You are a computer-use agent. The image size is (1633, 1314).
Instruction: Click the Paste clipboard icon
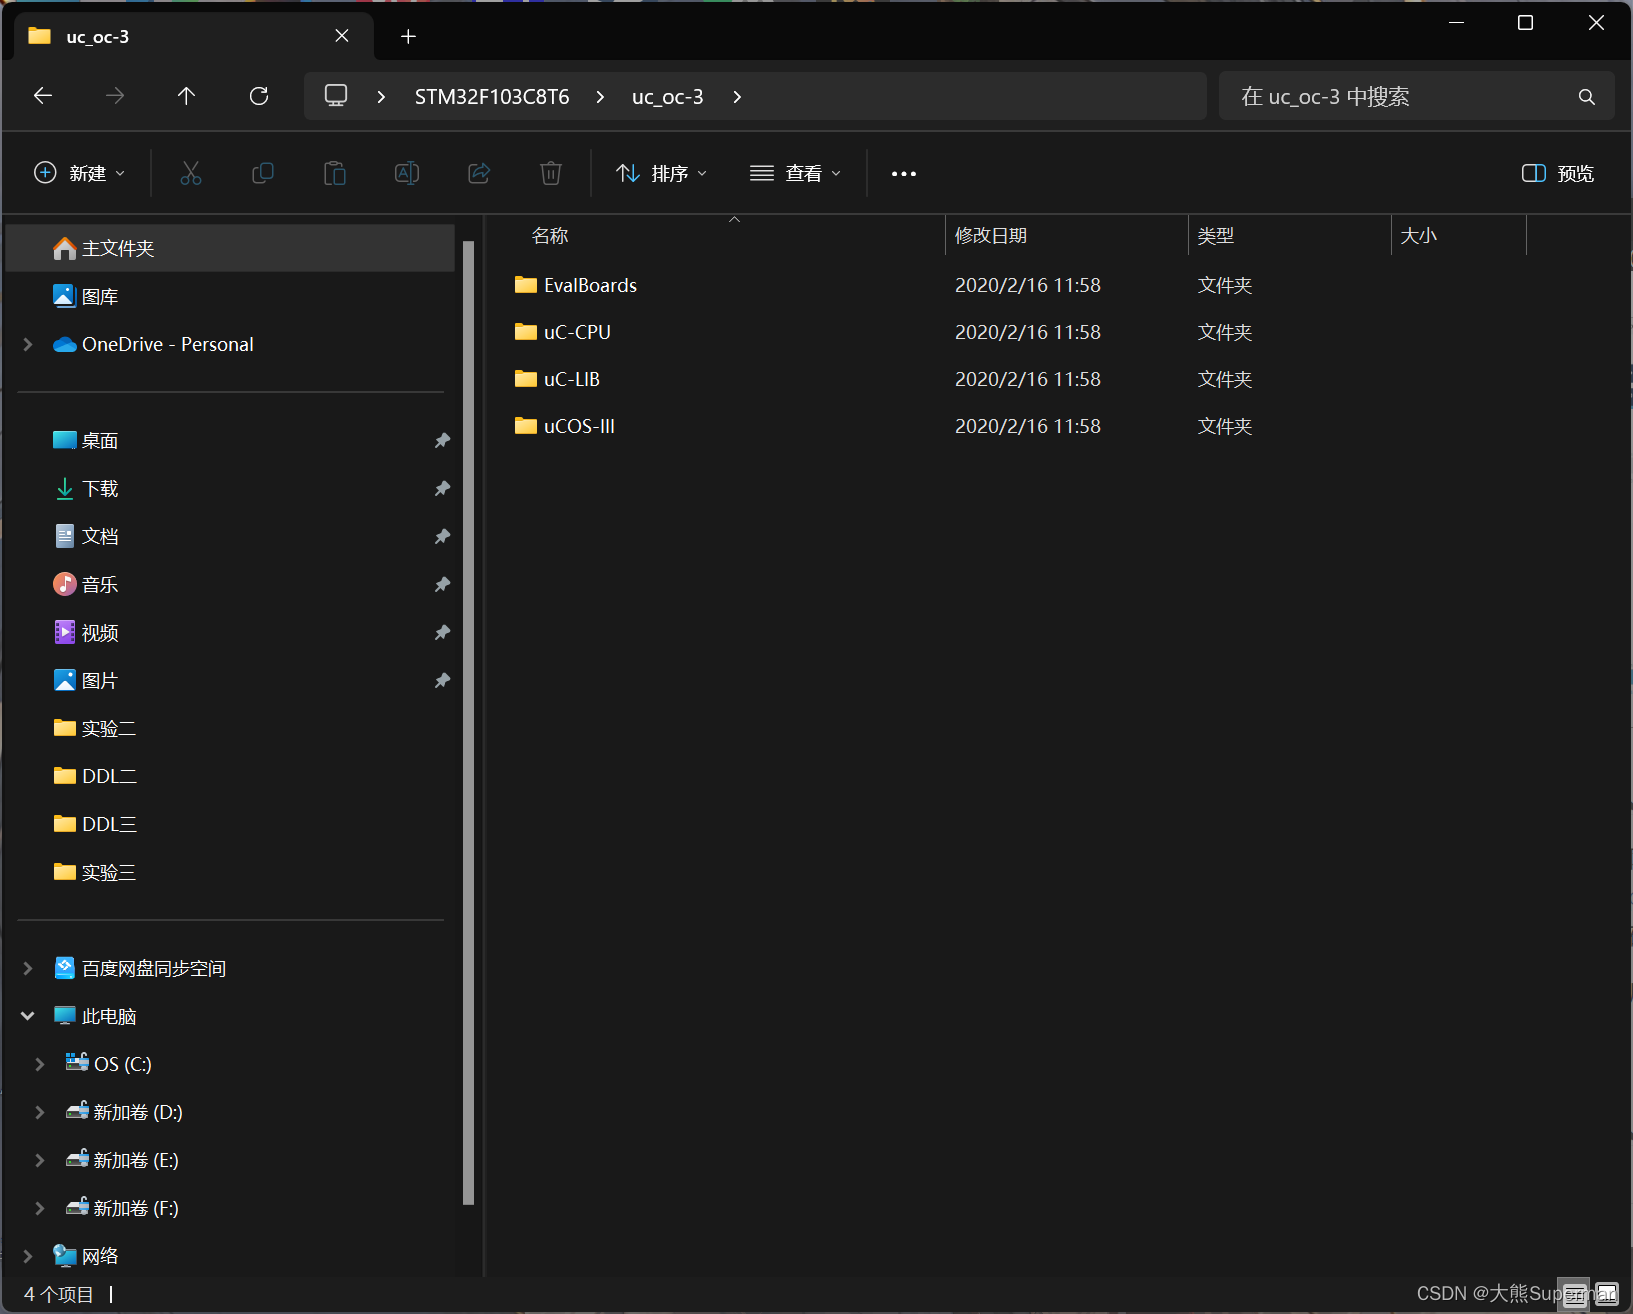(335, 173)
